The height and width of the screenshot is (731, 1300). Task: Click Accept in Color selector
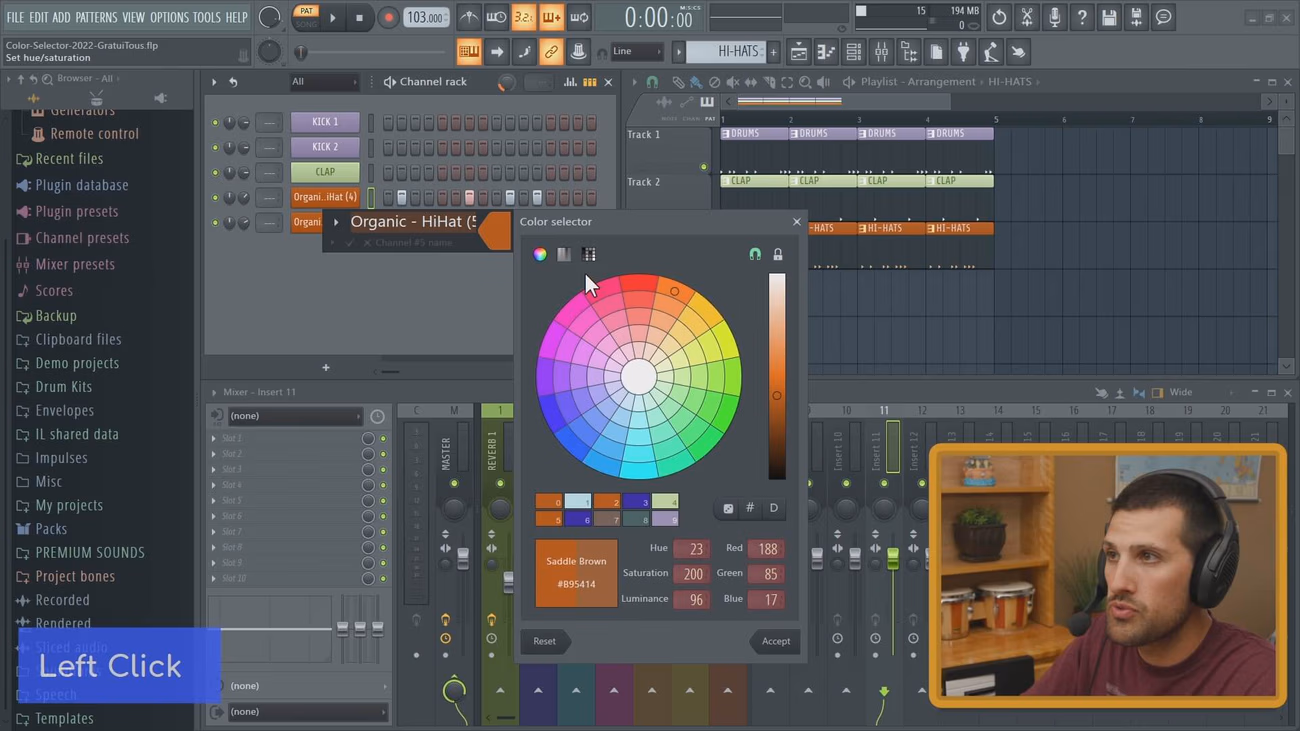[775, 641]
